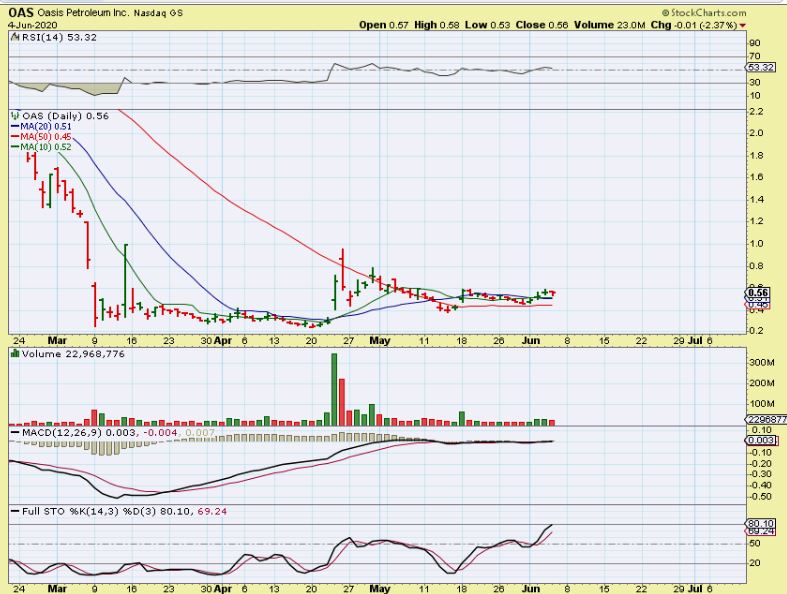Click the tallest green volume bar
Image resolution: width=787 pixels, height=594 pixels.
[334, 390]
